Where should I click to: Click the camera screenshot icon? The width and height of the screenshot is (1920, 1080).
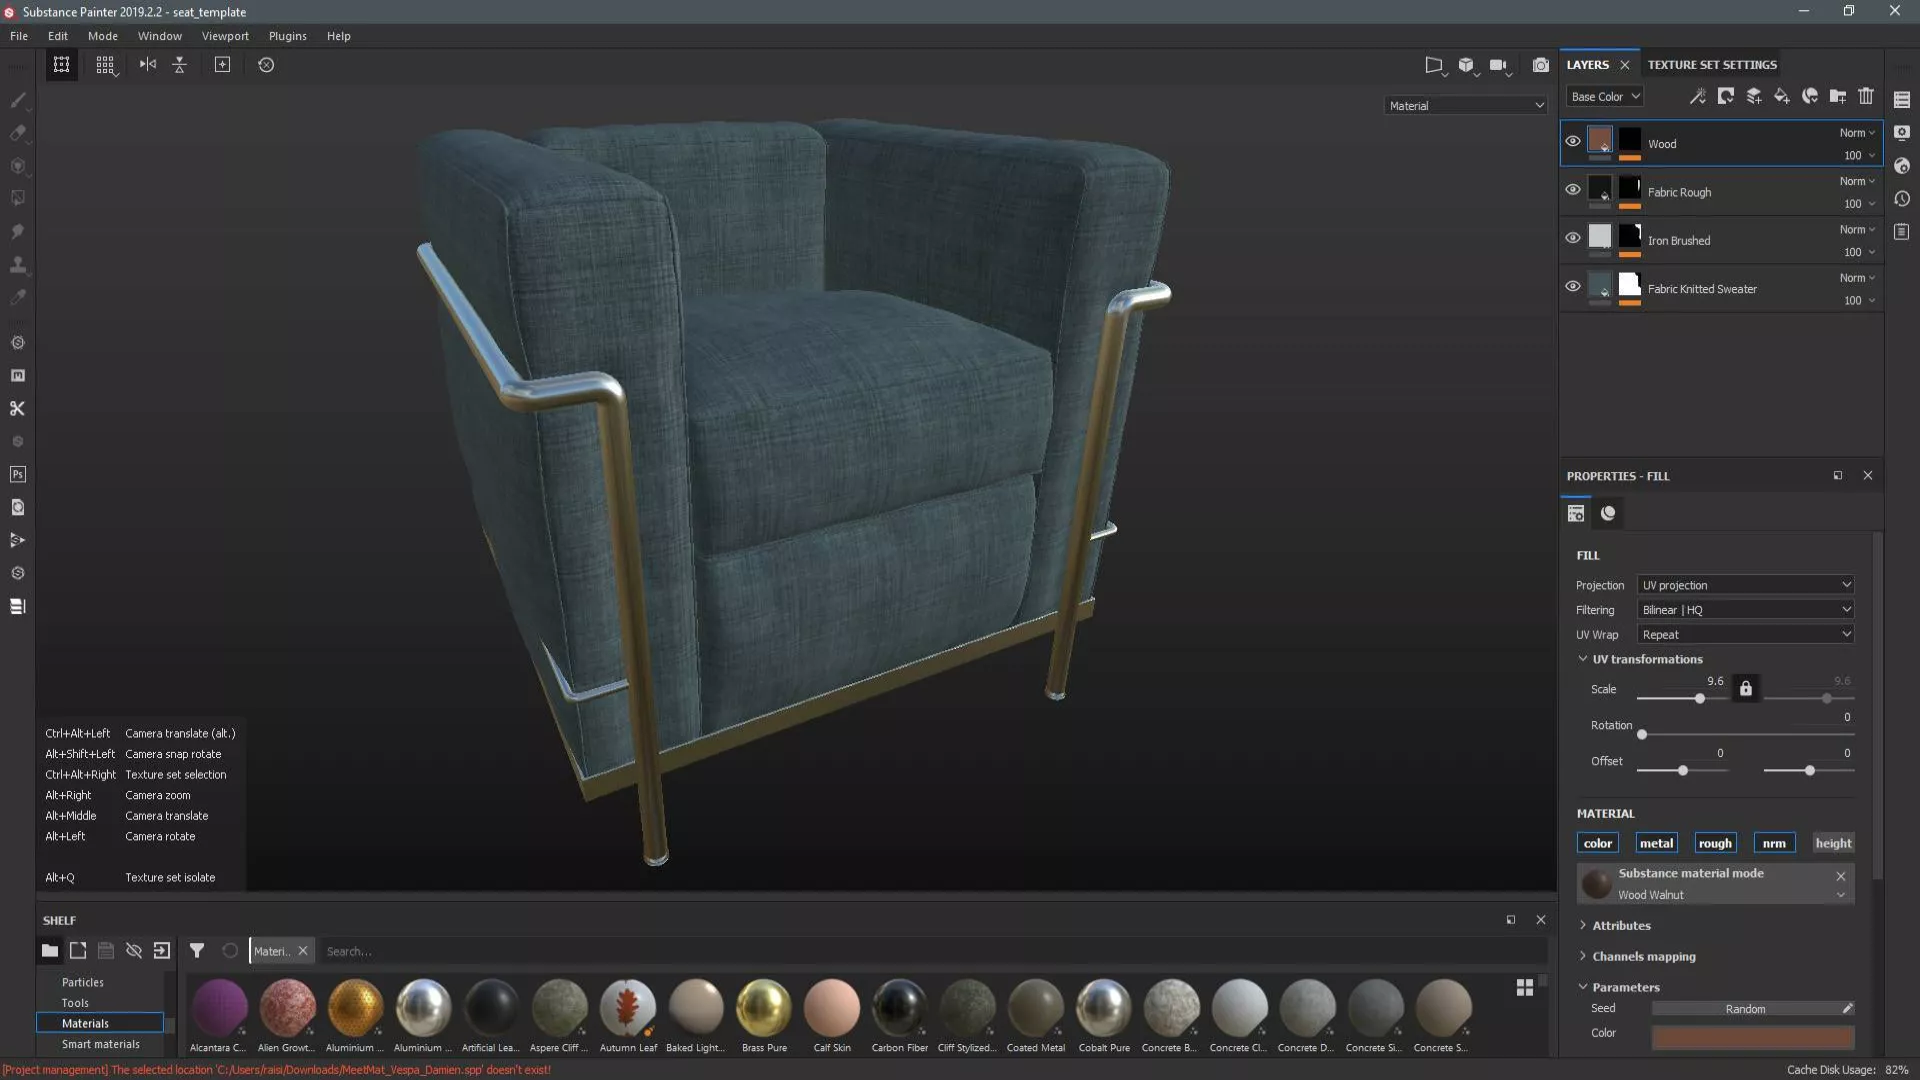1541,65
